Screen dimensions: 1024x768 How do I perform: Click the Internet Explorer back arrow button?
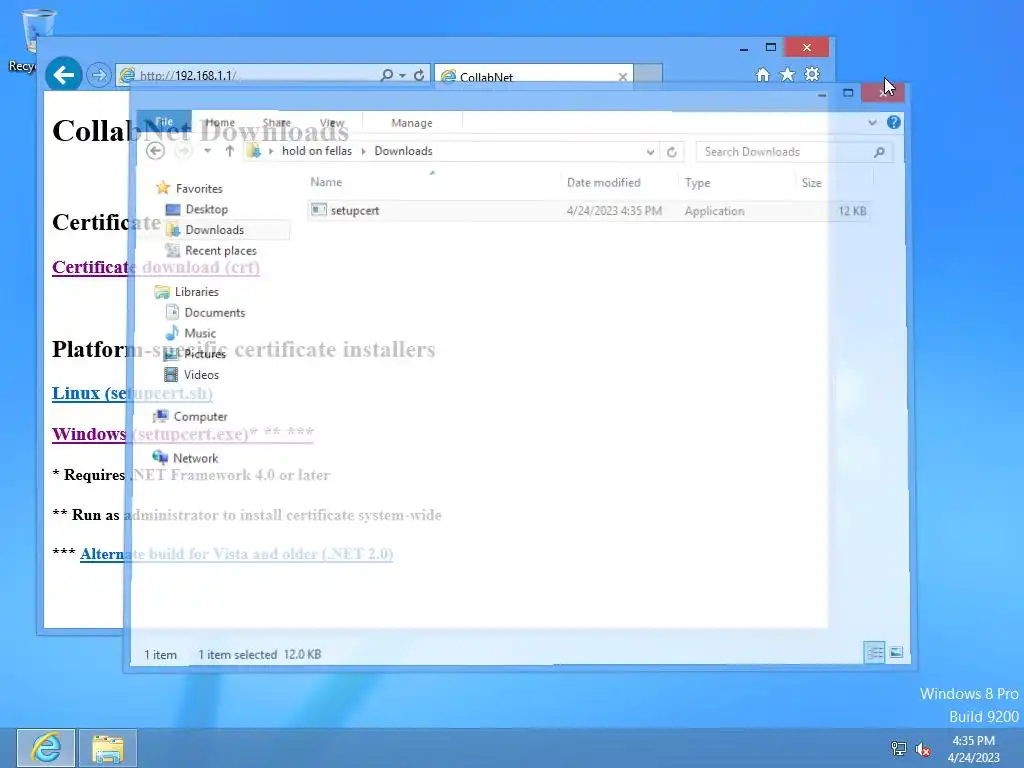coord(63,75)
